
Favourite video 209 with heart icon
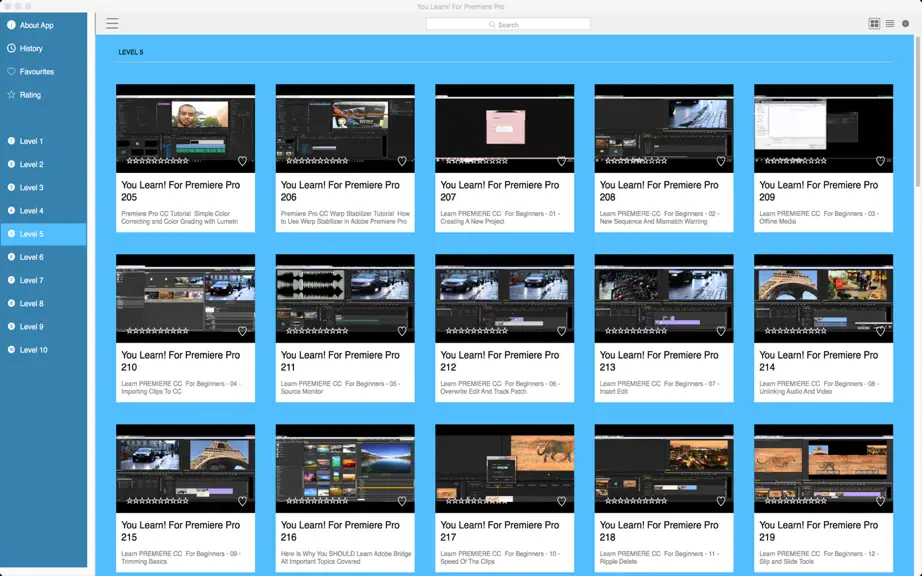tap(880, 161)
